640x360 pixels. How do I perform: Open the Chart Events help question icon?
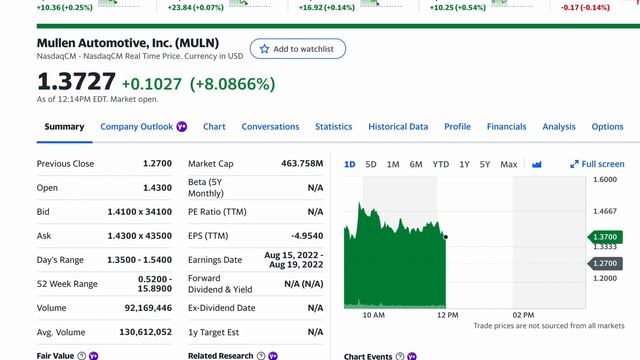[400, 356]
